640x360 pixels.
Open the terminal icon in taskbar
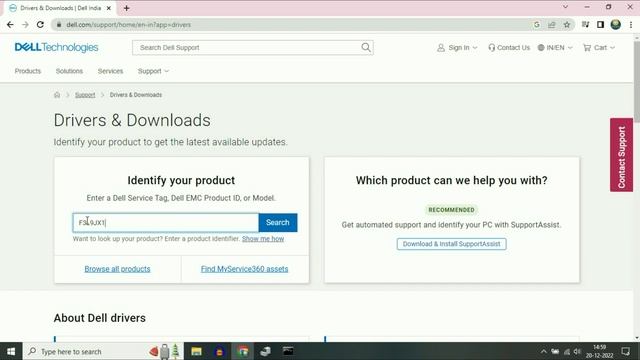(x=288, y=351)
